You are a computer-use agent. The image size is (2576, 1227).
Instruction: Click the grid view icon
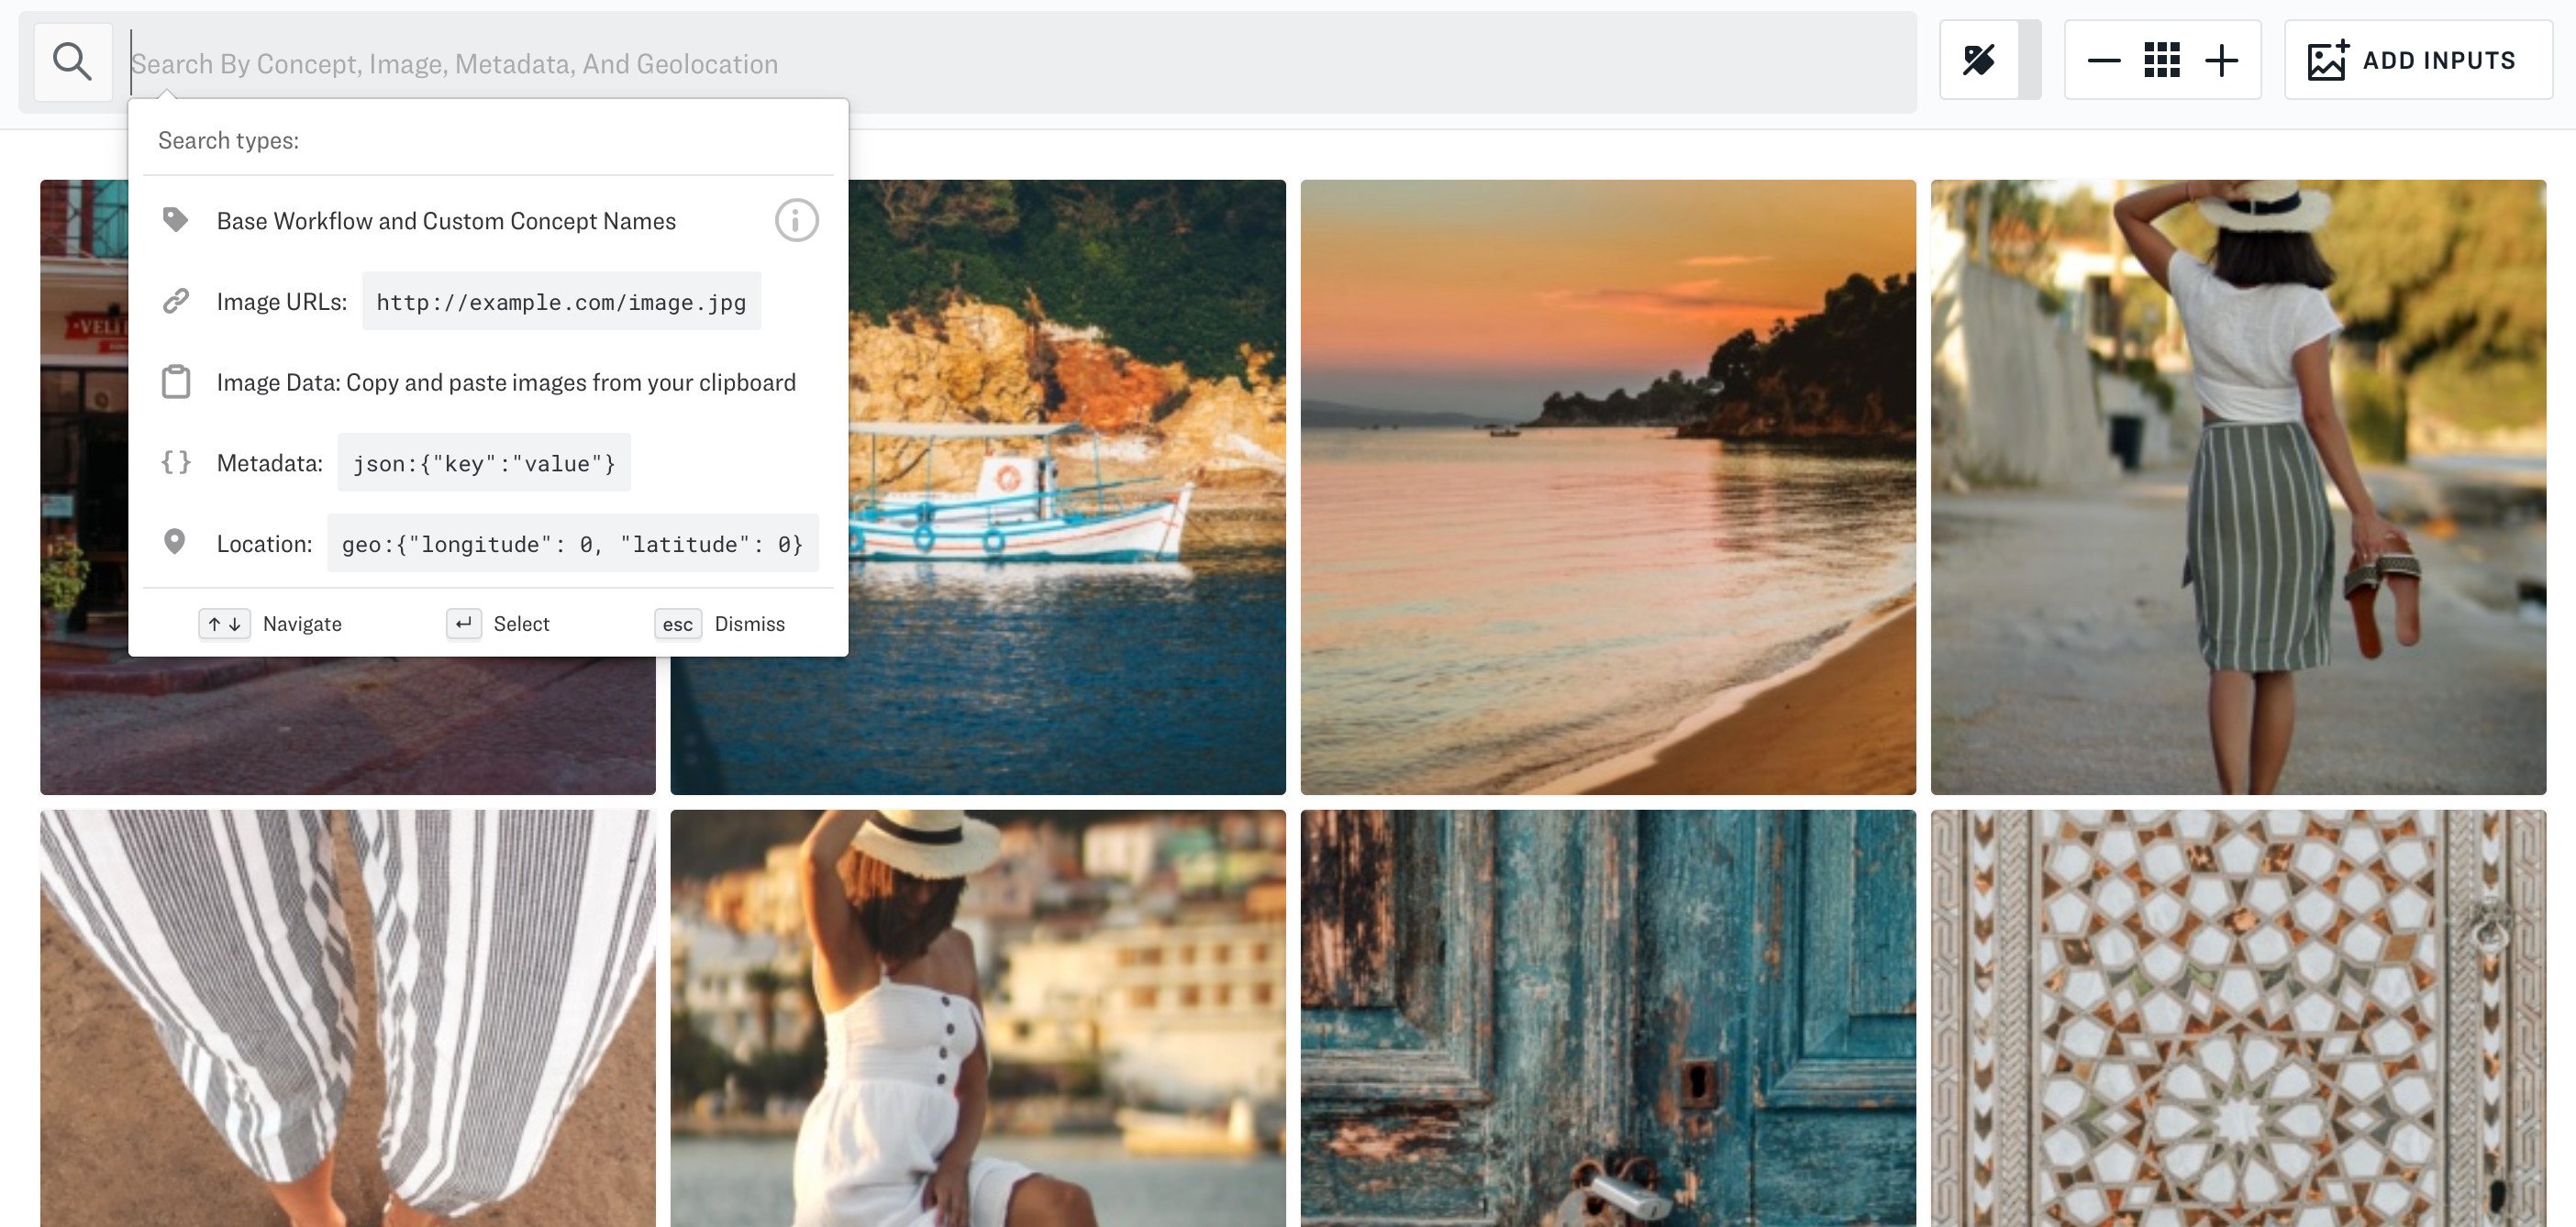click(x=2161, y=61)
